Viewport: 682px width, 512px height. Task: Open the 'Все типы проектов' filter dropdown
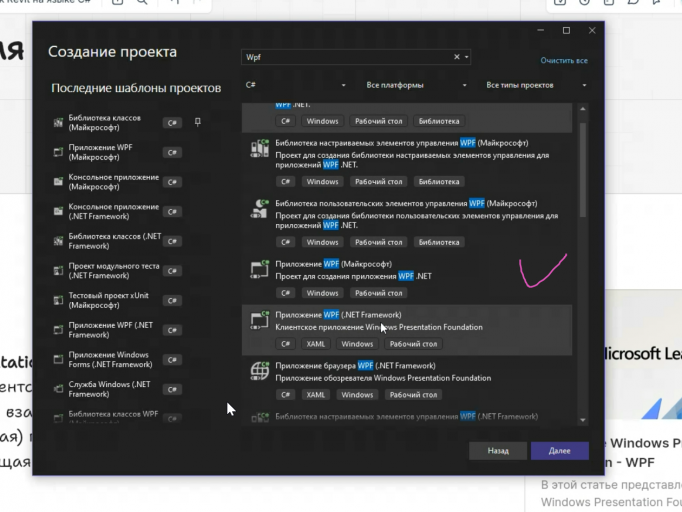click(536, 85)
